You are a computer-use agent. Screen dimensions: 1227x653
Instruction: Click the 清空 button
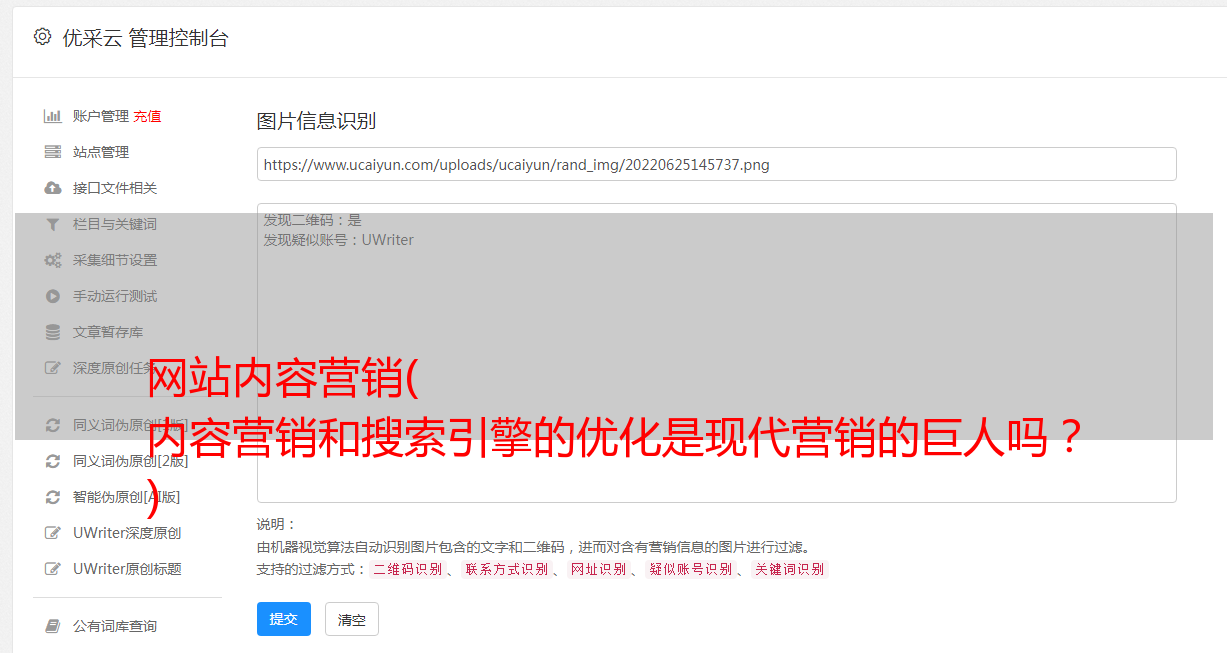pos(352,620)
